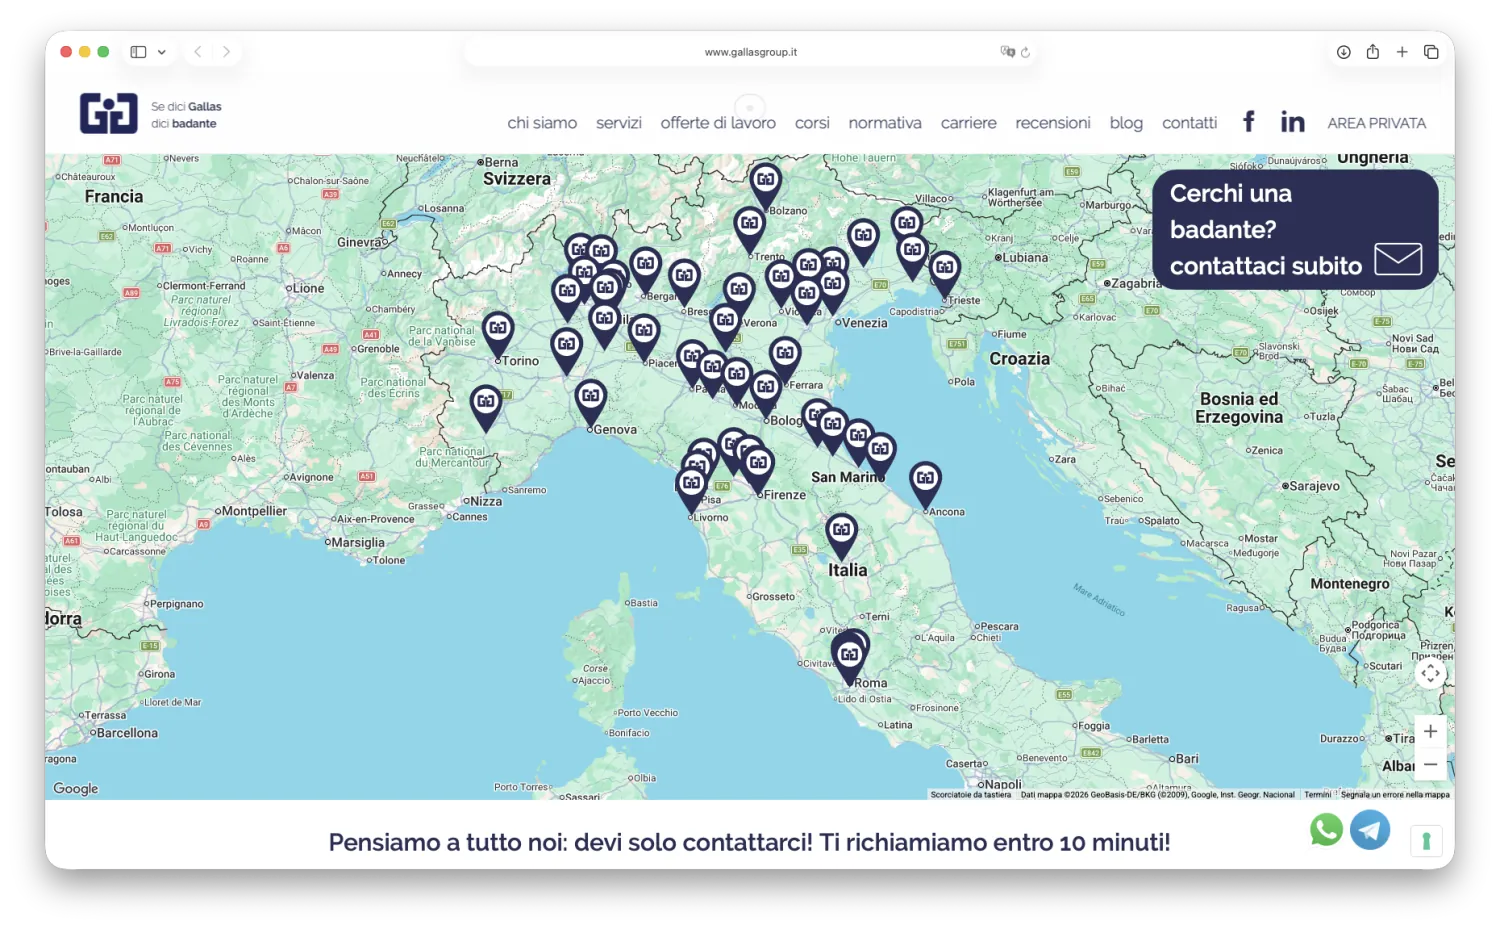The height and width of the screenshot is (929, 1500).
Task: Select the map marker at Bolzano
Action: point(766,185)
